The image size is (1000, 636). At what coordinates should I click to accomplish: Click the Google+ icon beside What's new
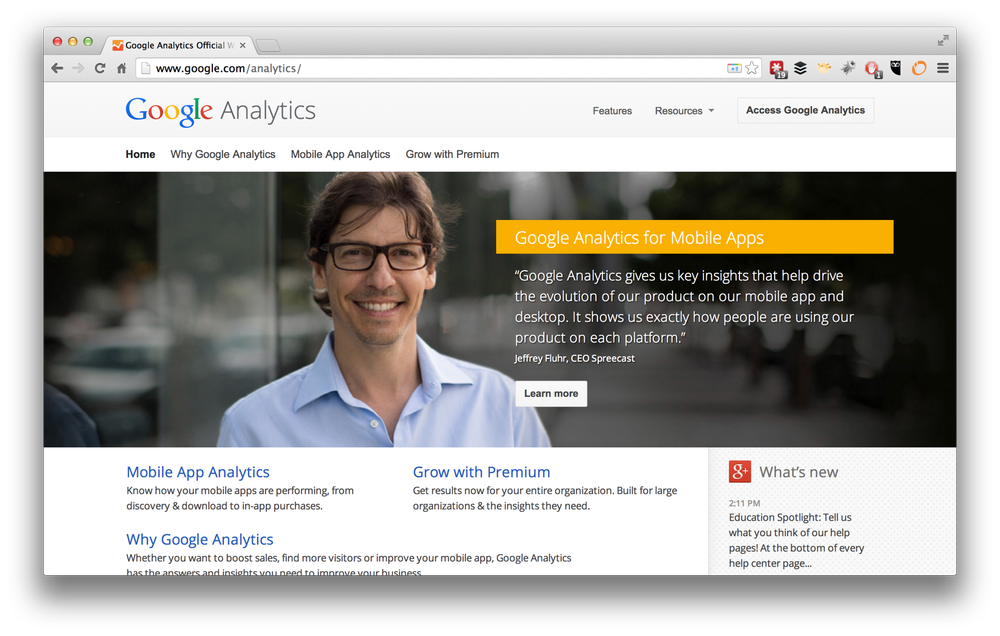coord(740,472)
